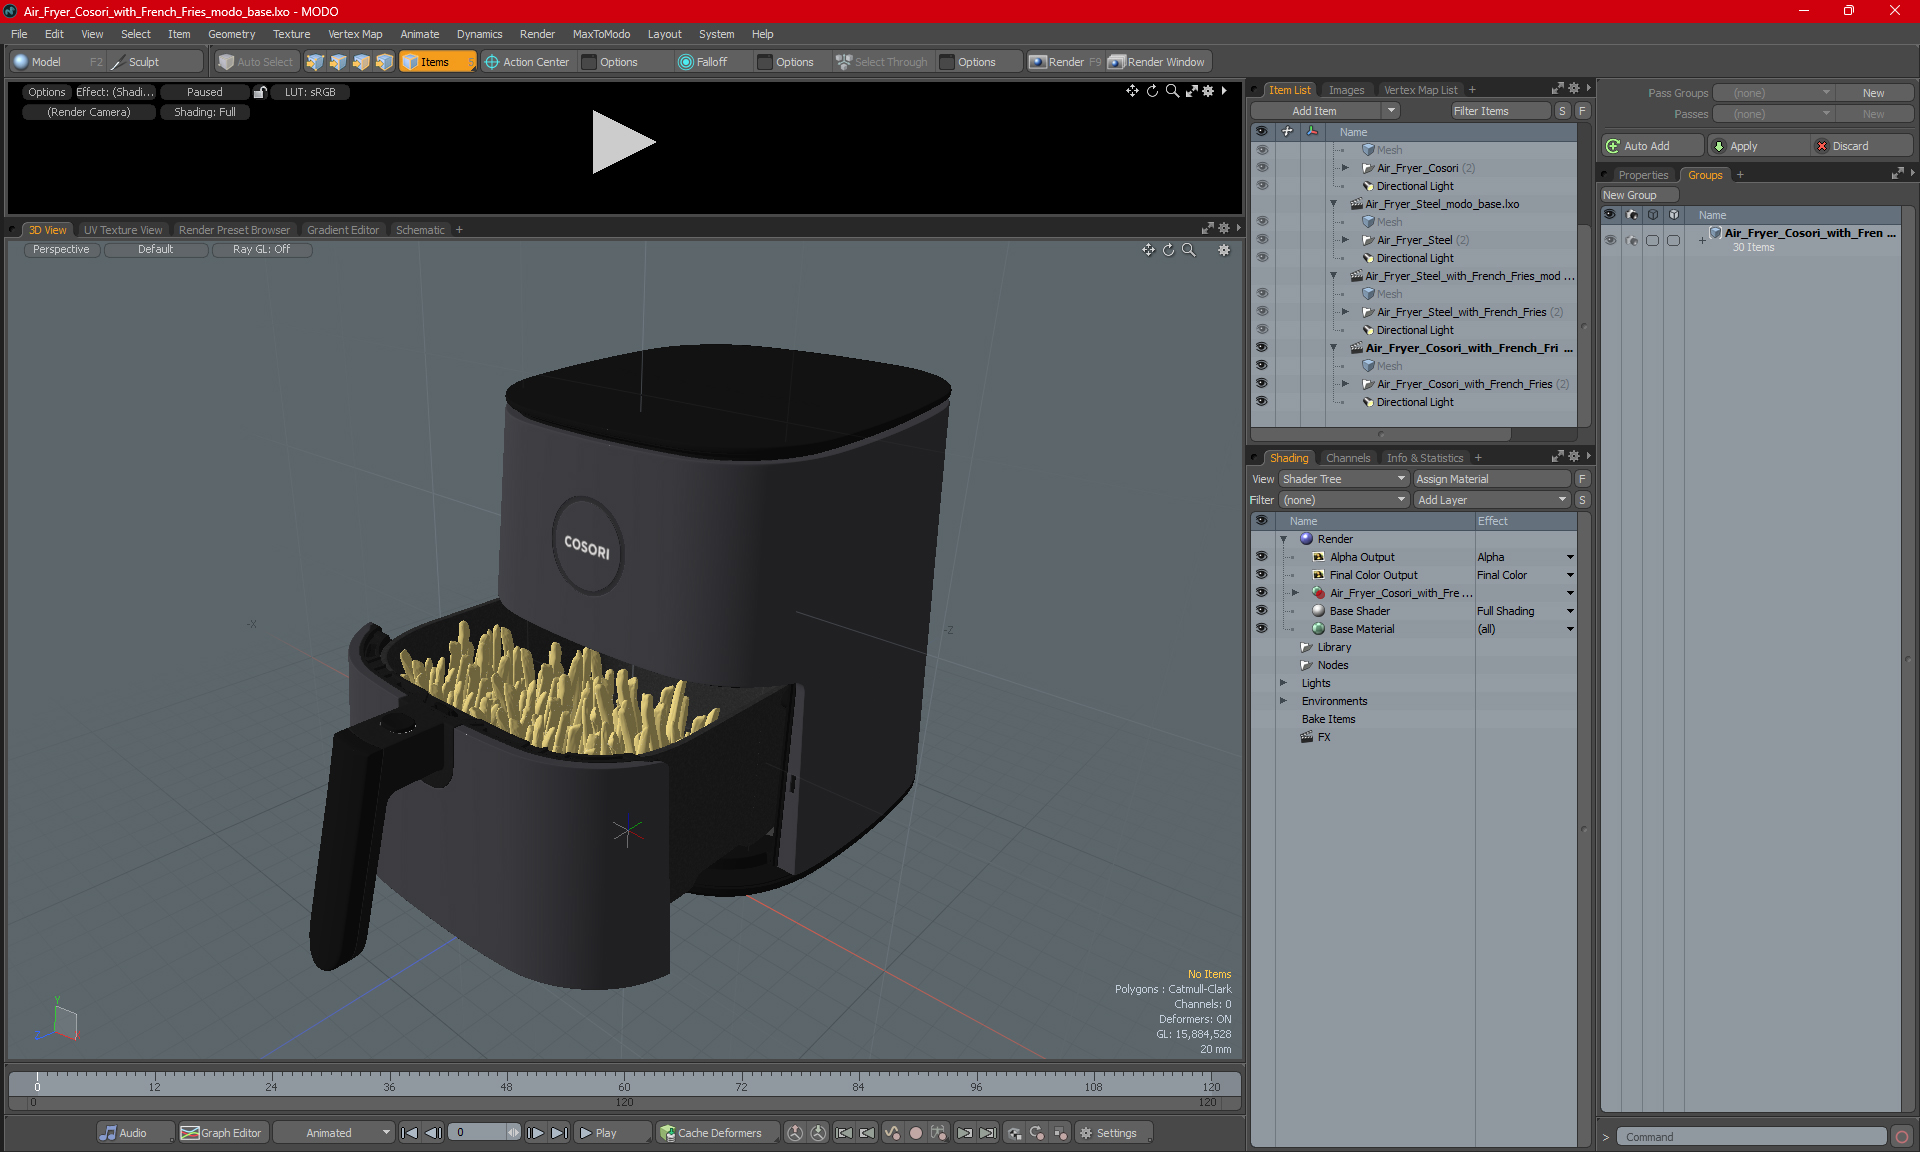Hide Air_Fryer_Cosori_with_French_Fries item
This screenshot has width=1920, height=1152.
click(x=1262, y=384)
